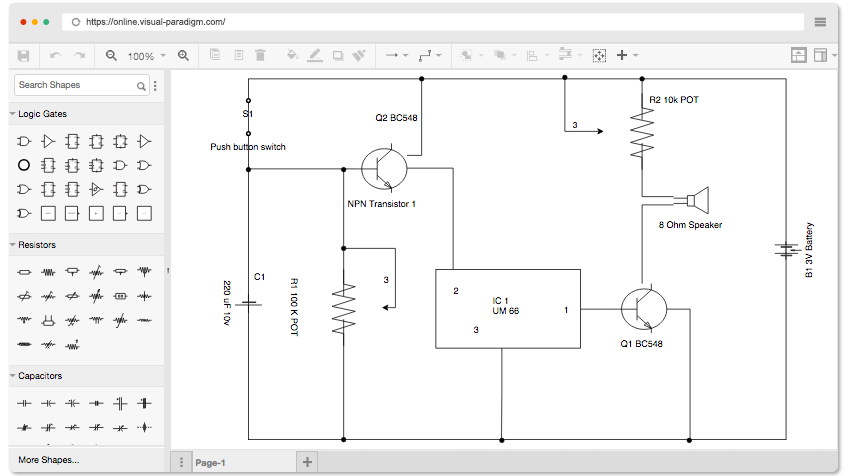Screen dimensions: 848x476
Task: Toggle the outline panel icon
Action: [798, 55]
